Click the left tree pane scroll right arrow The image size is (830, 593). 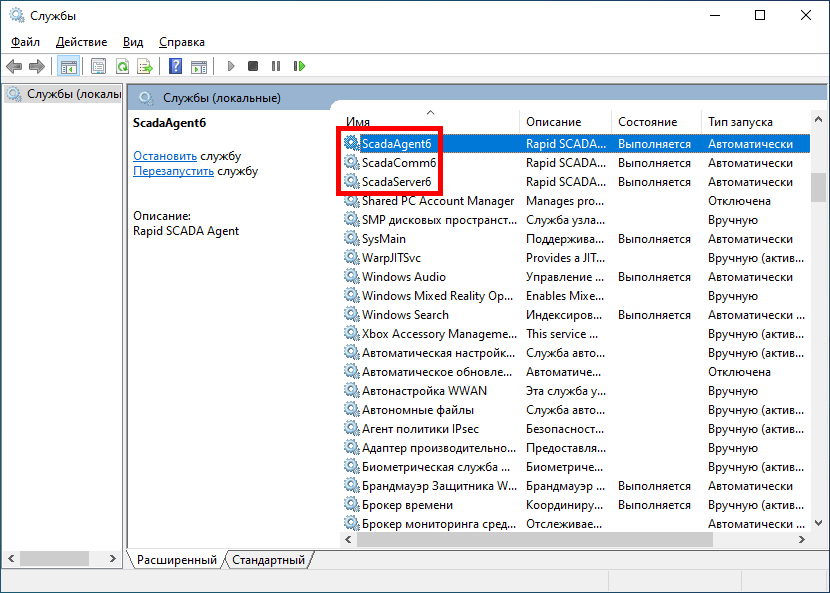(x=112, y=558)
